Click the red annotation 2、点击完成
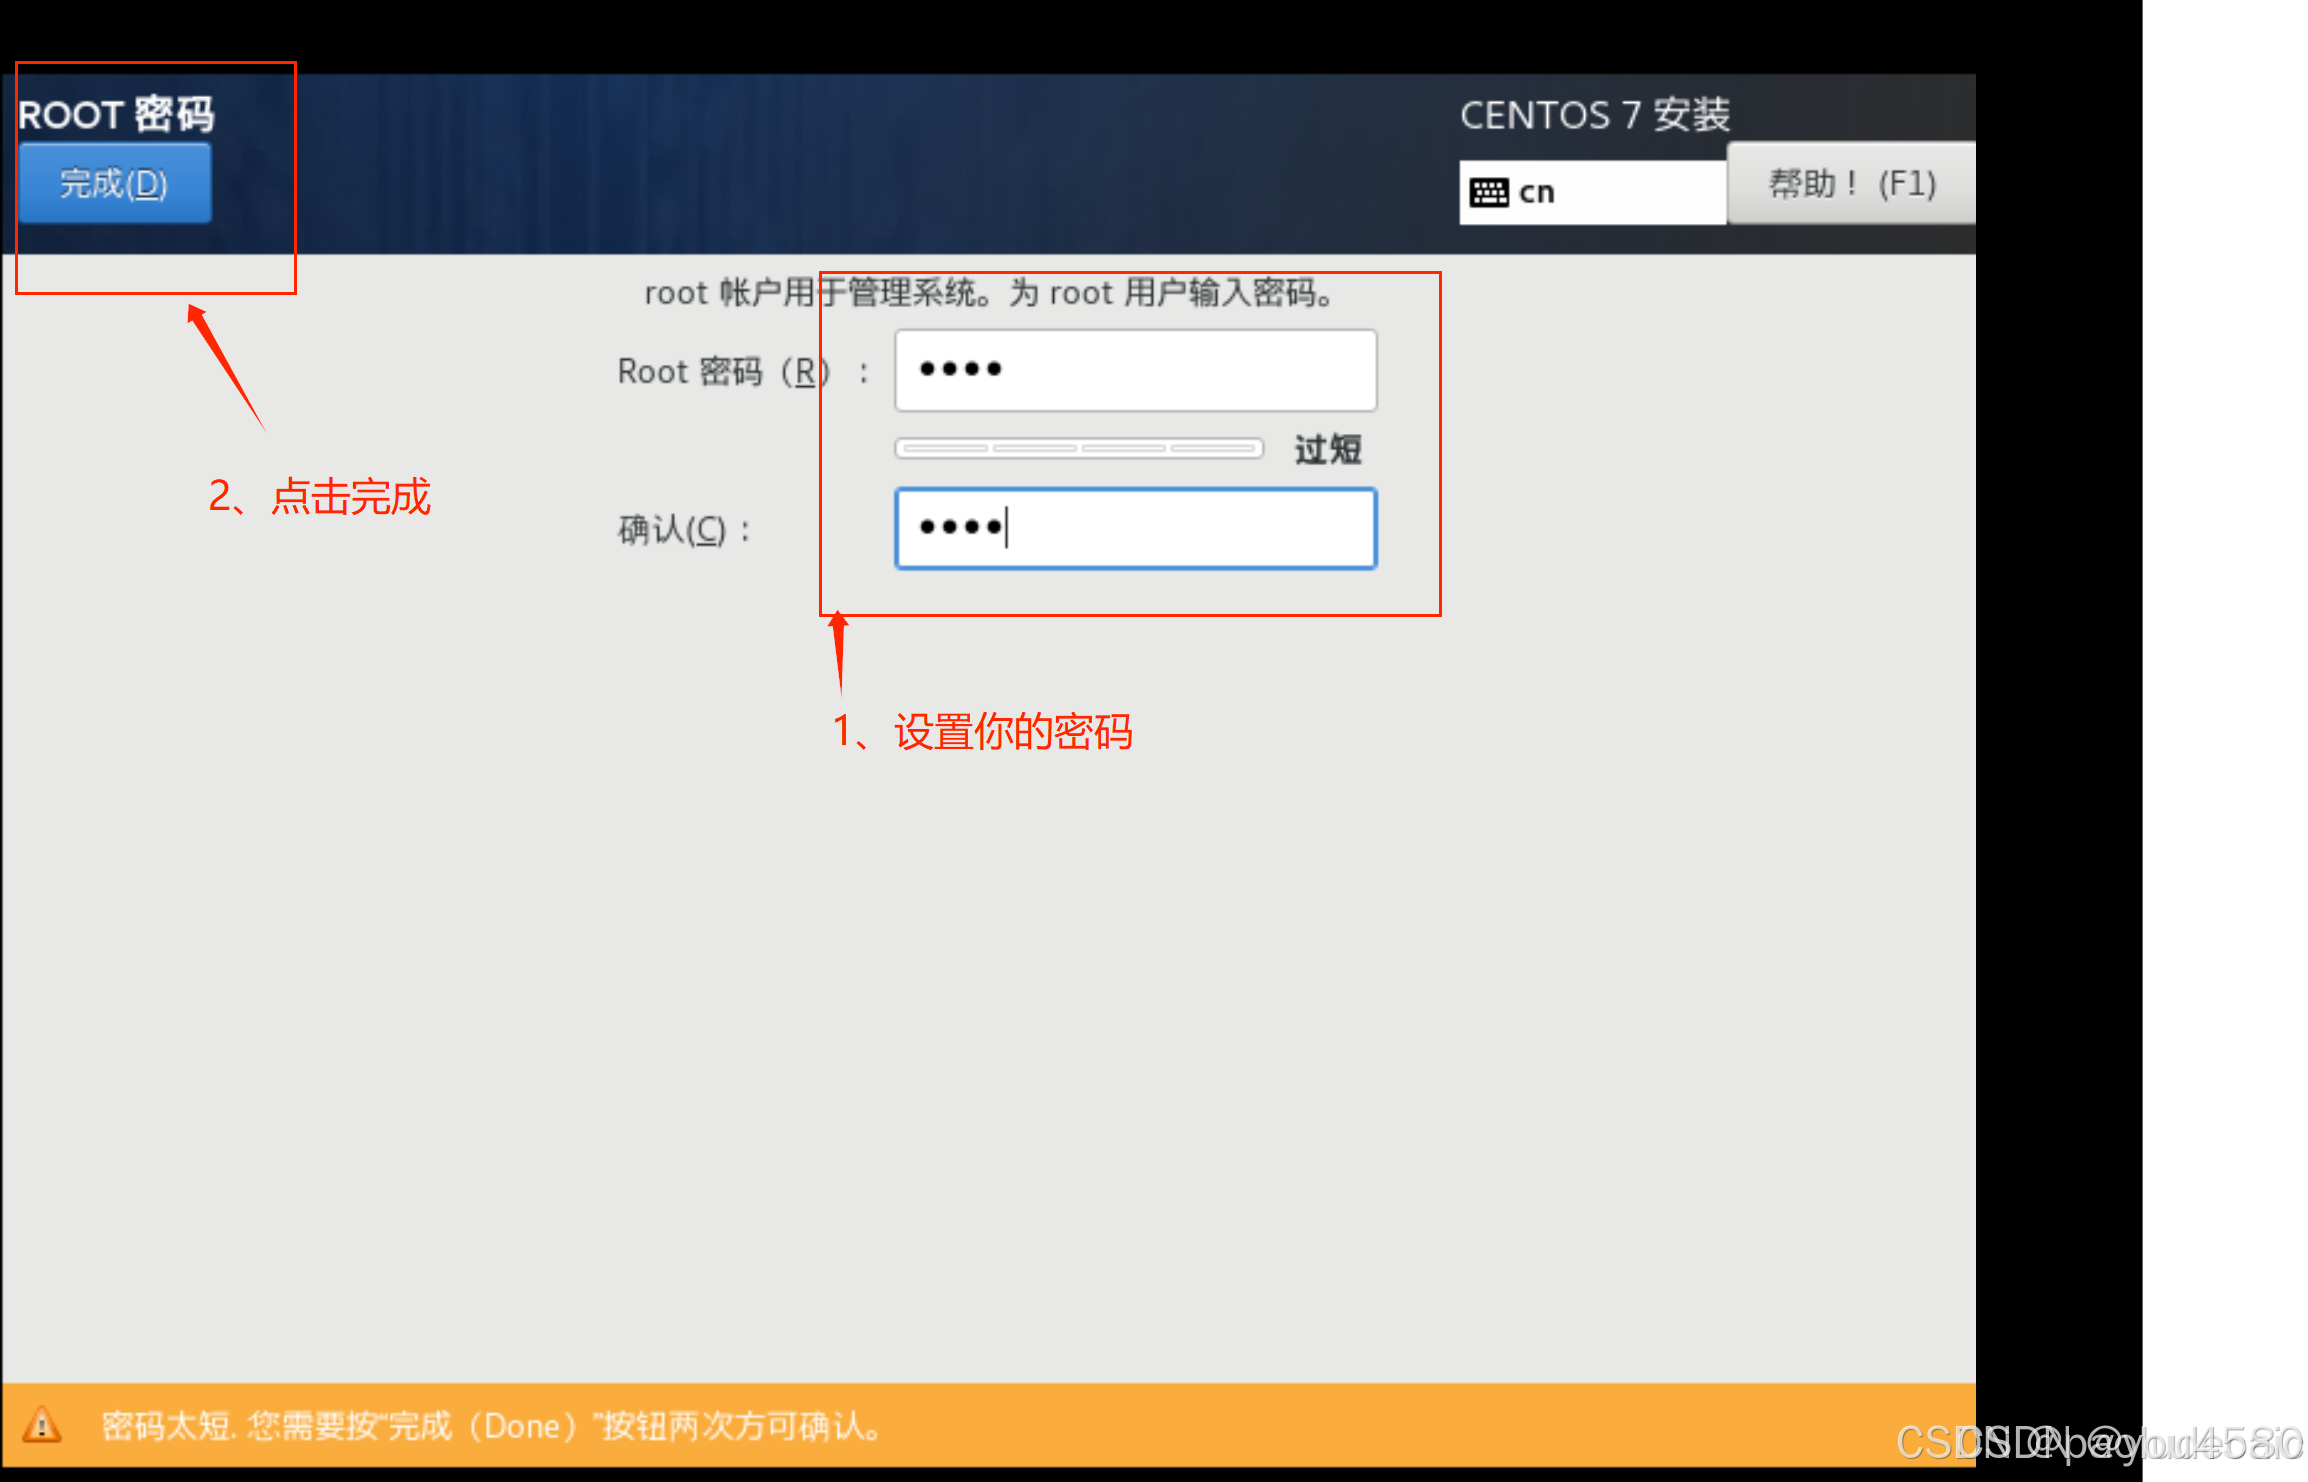The height and width of the screenshot is (1482, 2308). pyautogui.click(x=319, y=496)
